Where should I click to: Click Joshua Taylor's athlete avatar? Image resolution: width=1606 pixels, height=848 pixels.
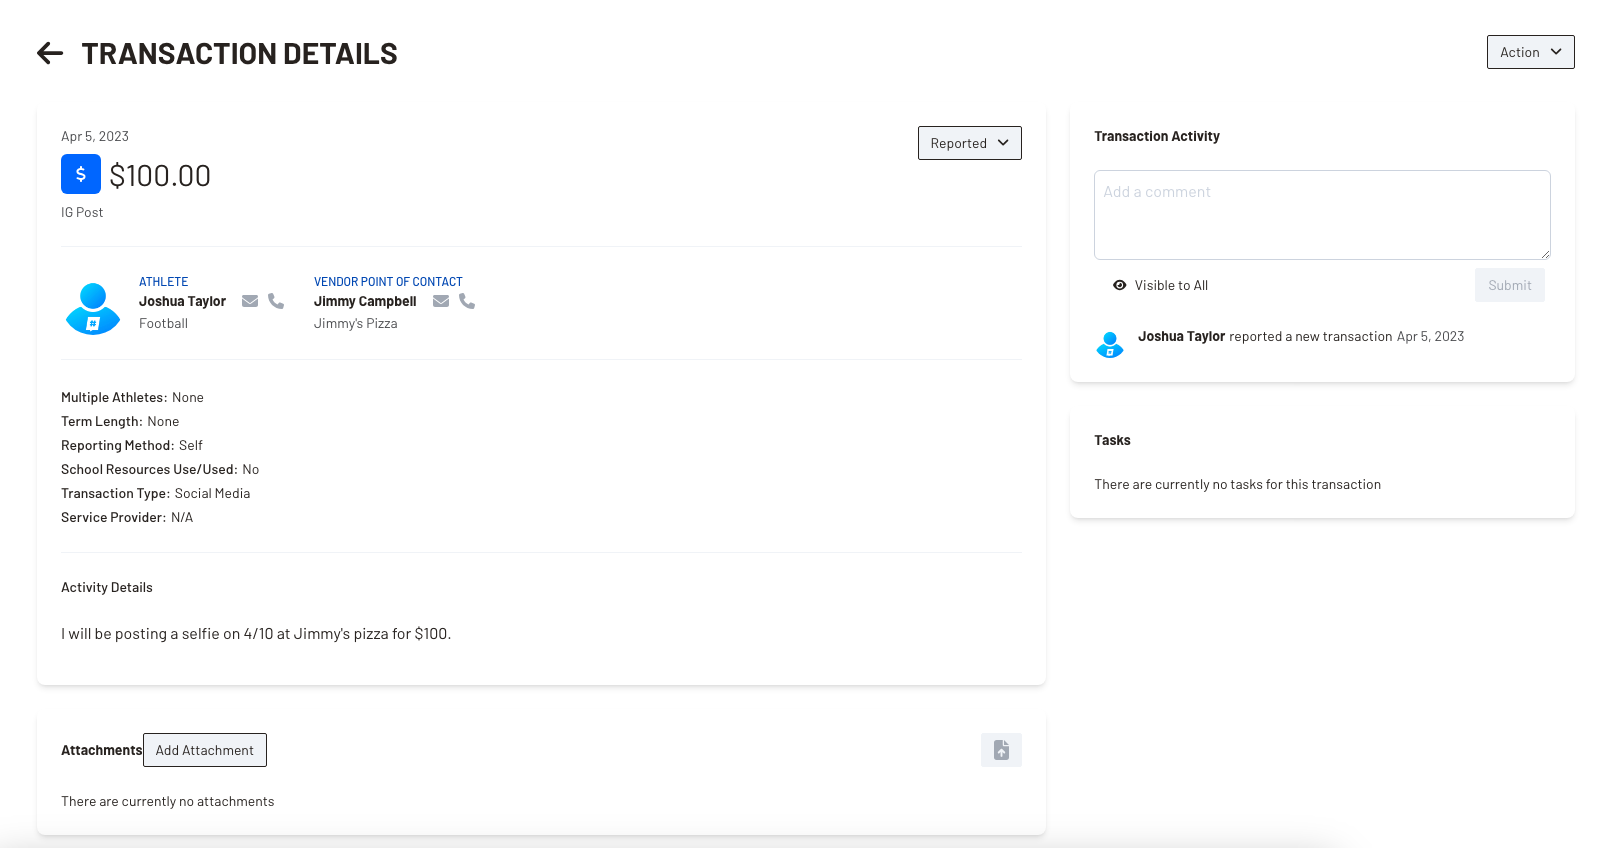tap(93, 308)
